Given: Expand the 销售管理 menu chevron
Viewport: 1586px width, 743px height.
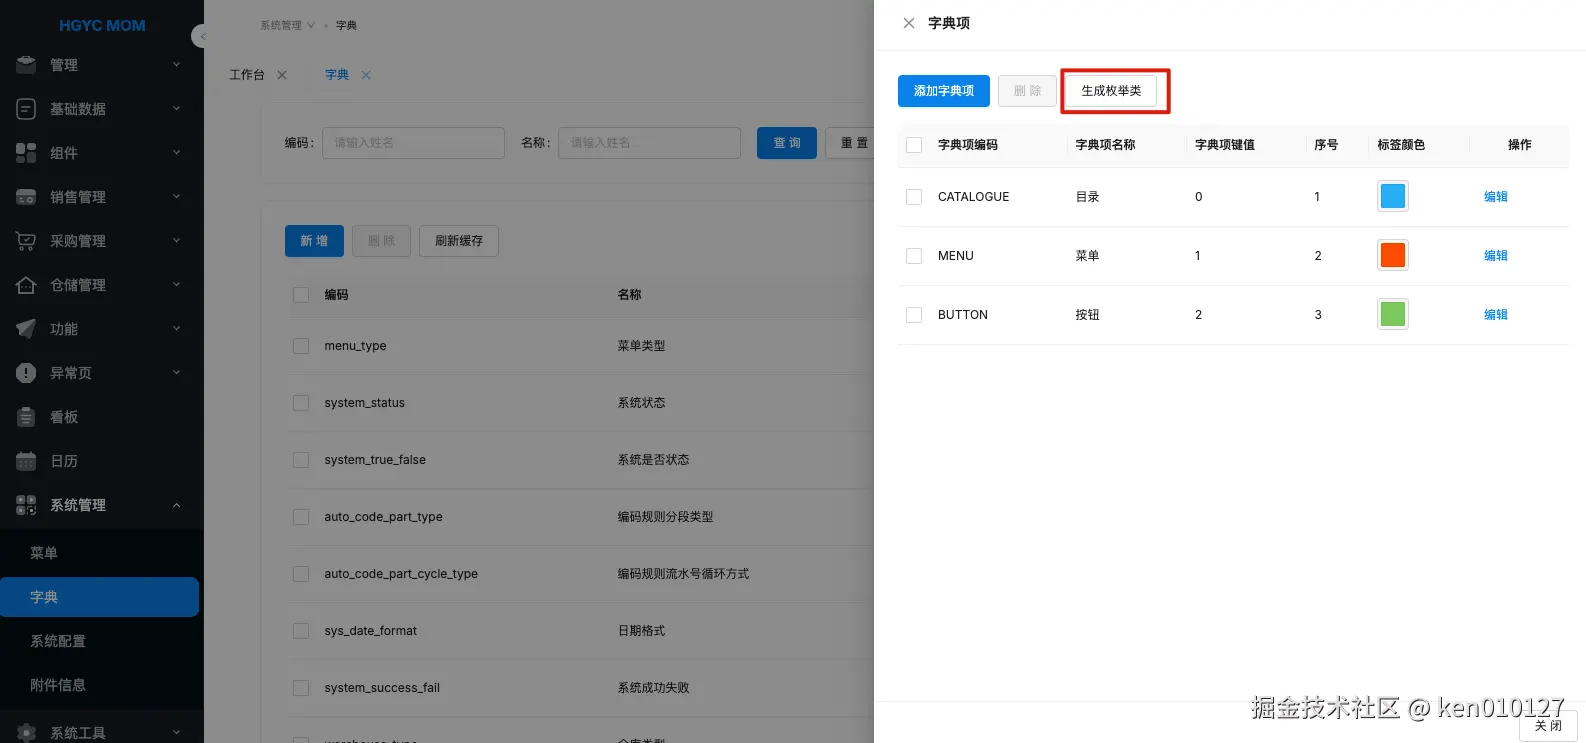Looking at the screenshot, I should click(x=177, y=197).
